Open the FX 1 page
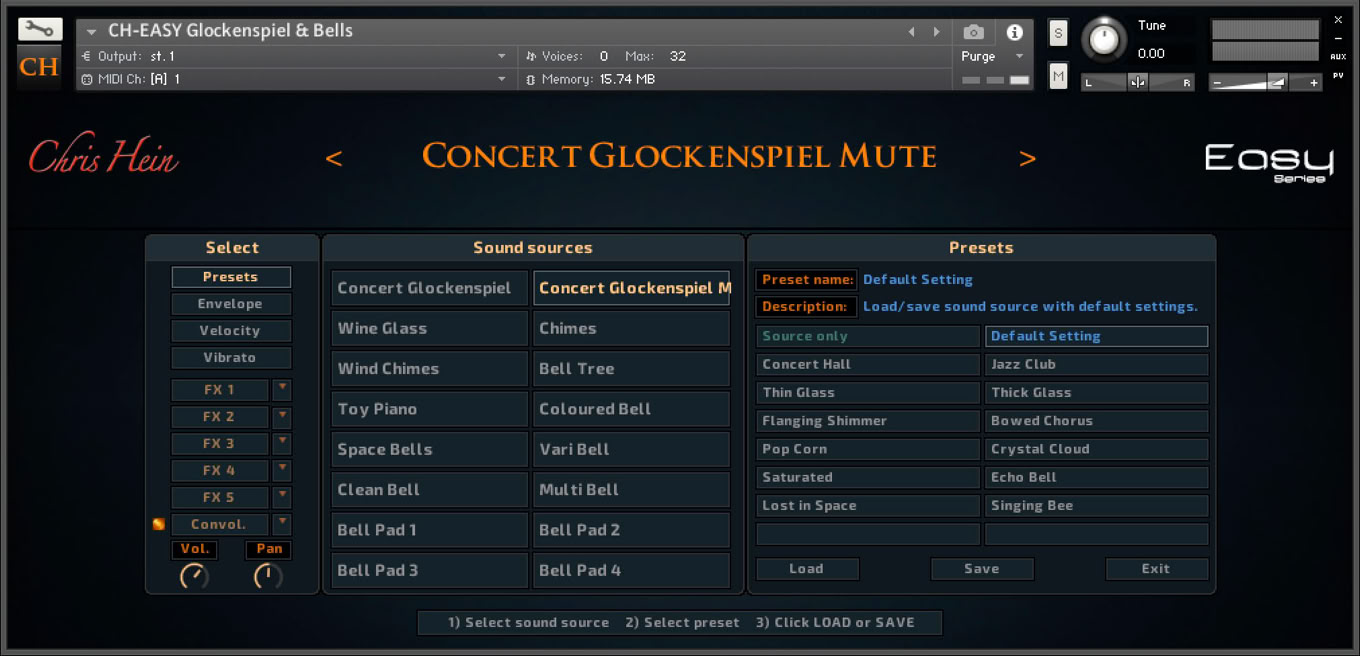Image resolution: width=1360 pixels, height=656 pixels. (x=220, y=389)
